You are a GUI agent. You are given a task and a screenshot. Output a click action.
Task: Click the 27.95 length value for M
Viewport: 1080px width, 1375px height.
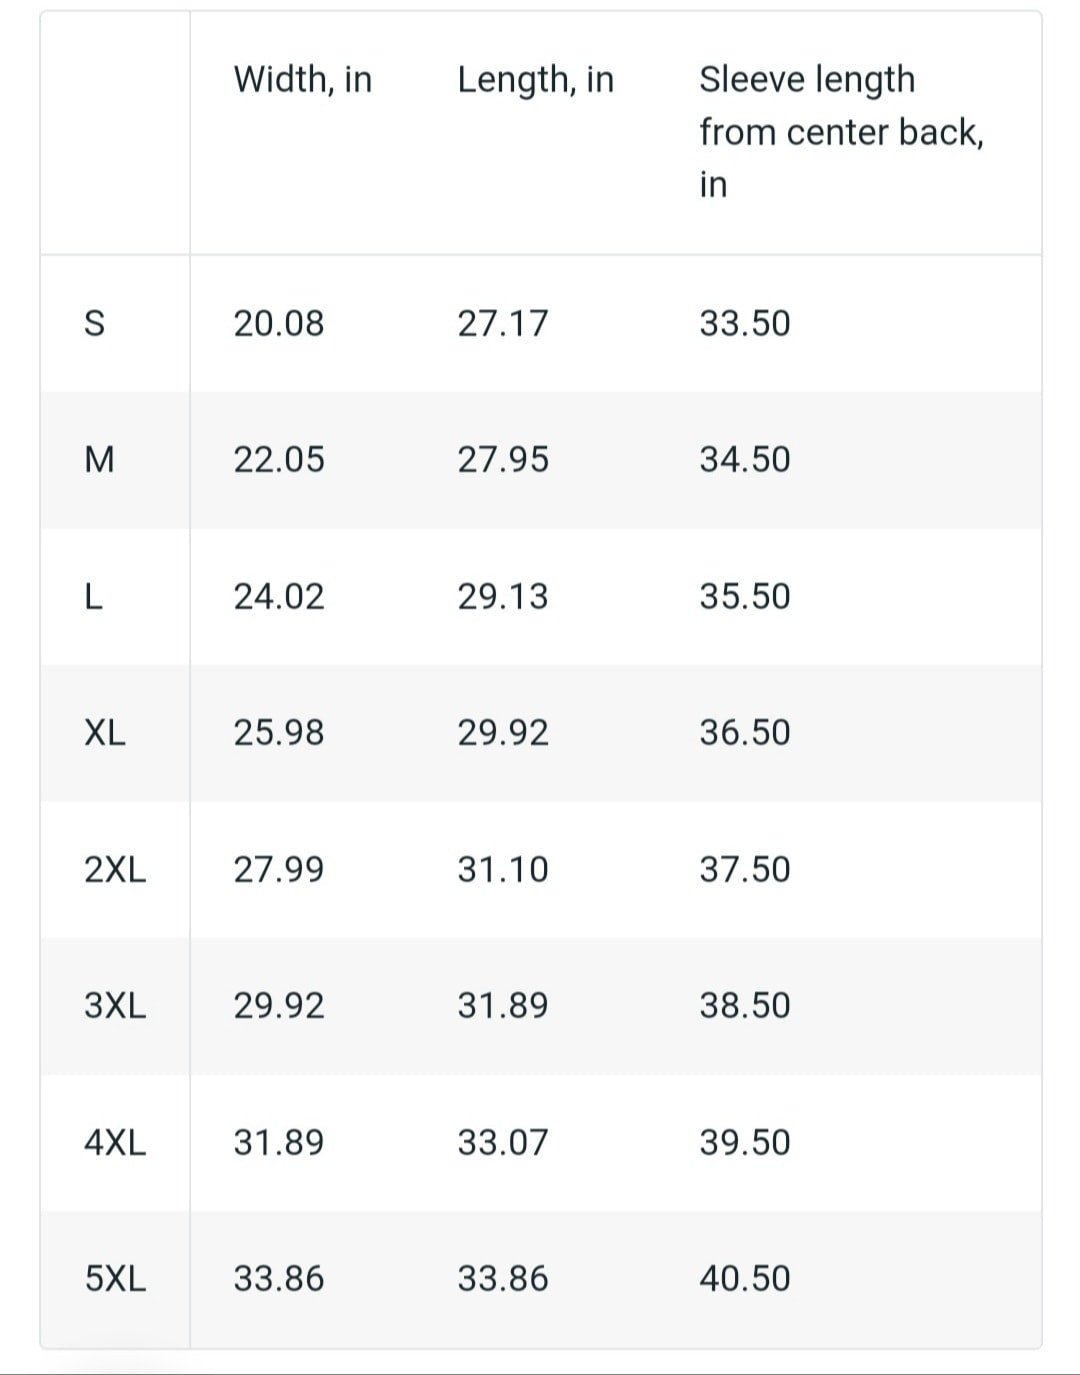click(503, 460)
